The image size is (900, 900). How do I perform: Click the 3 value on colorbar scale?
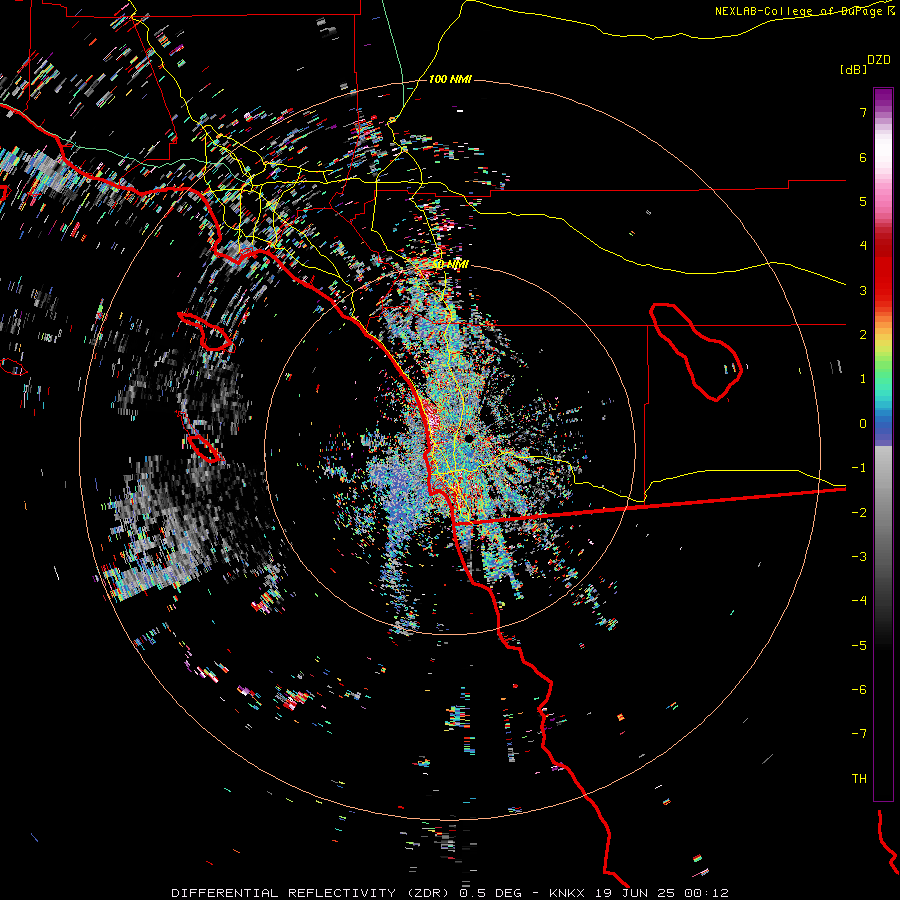tap(863, 290)
